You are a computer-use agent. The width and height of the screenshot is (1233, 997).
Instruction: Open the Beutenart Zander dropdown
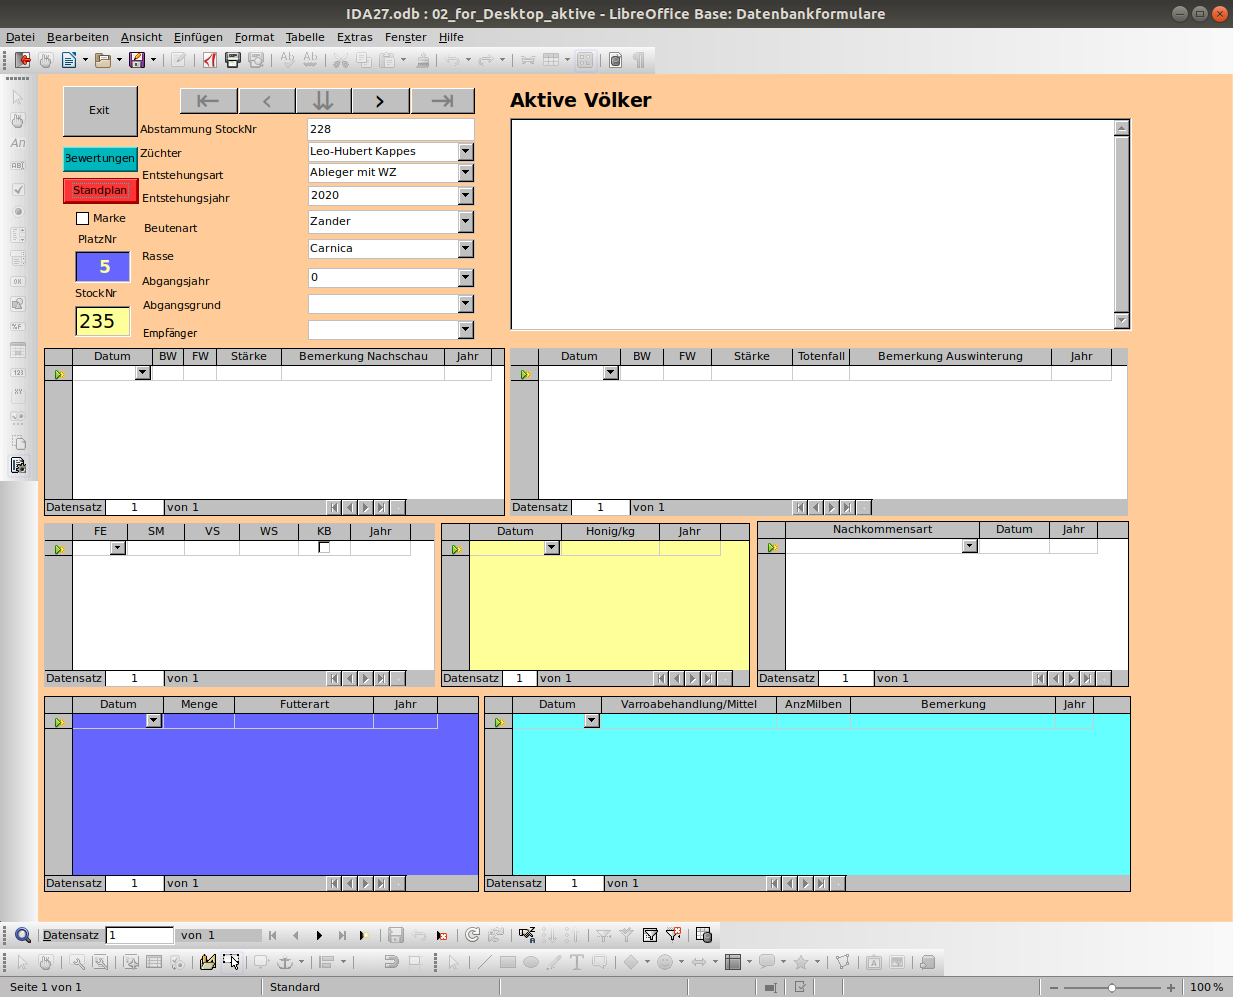pos(466,221)
